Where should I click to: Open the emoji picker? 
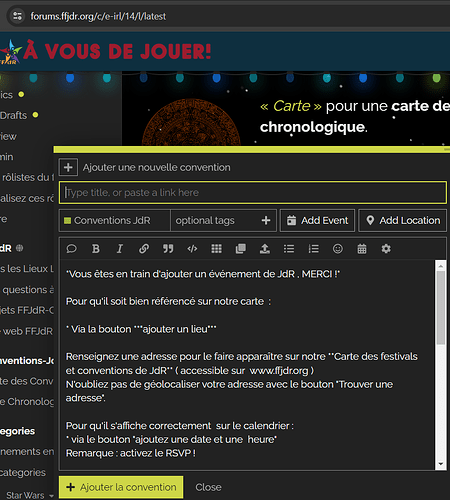338,249
